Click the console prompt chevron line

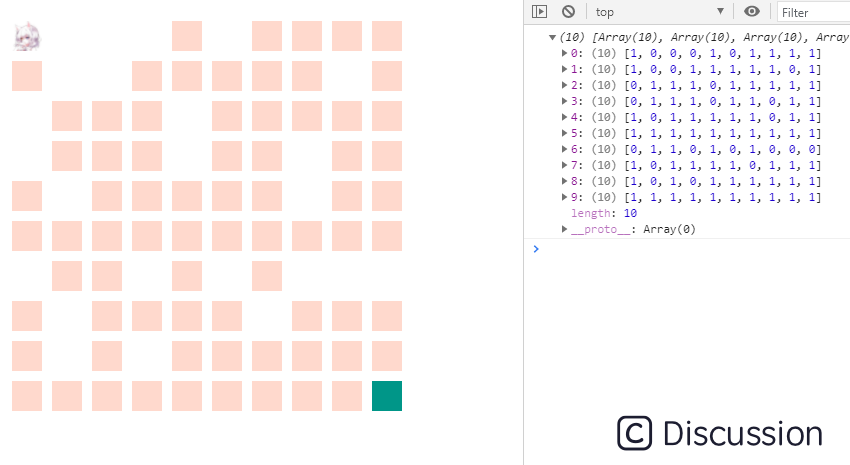(536, 249)
